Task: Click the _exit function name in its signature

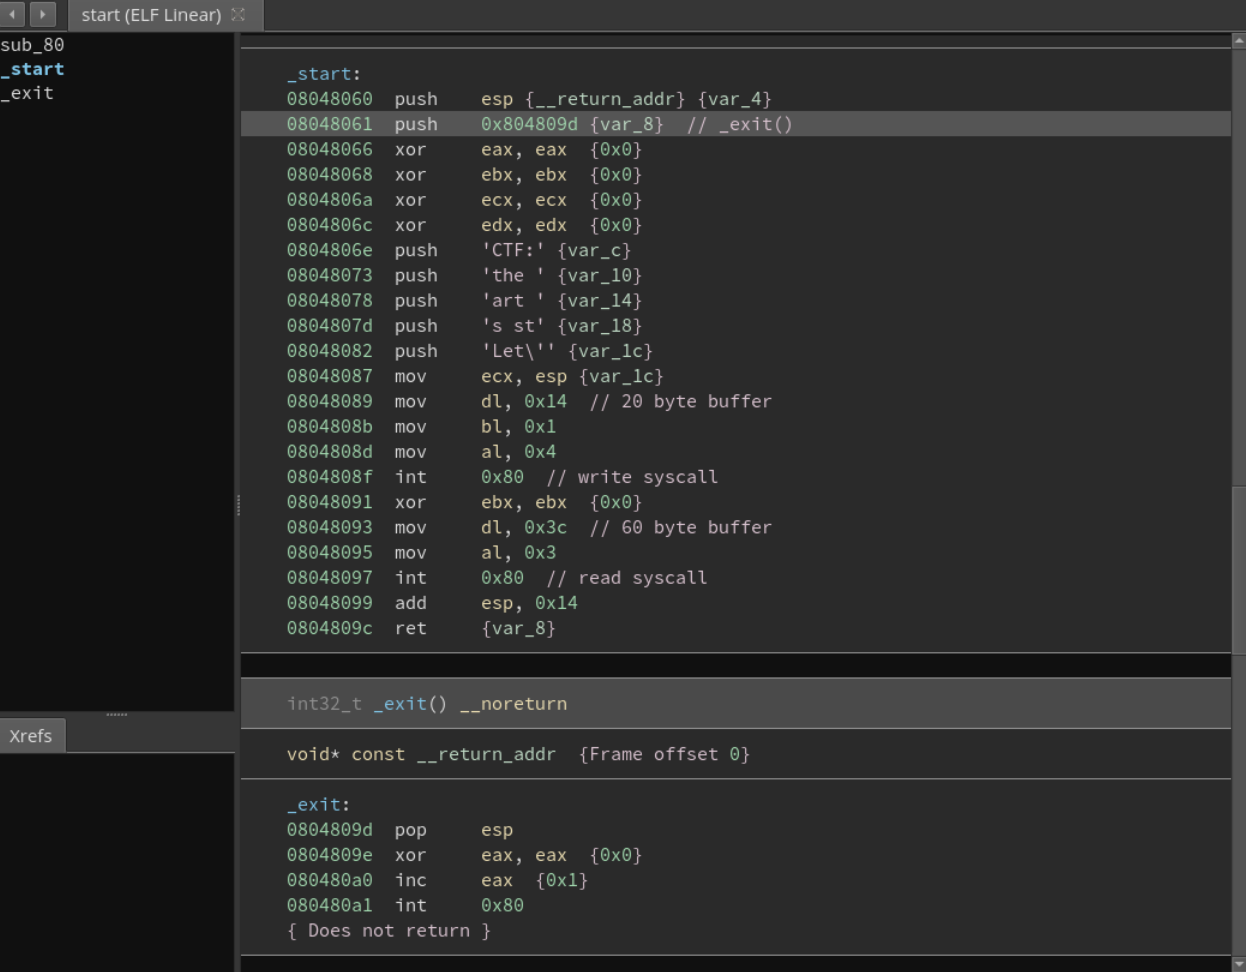Action: click(398, 703)
